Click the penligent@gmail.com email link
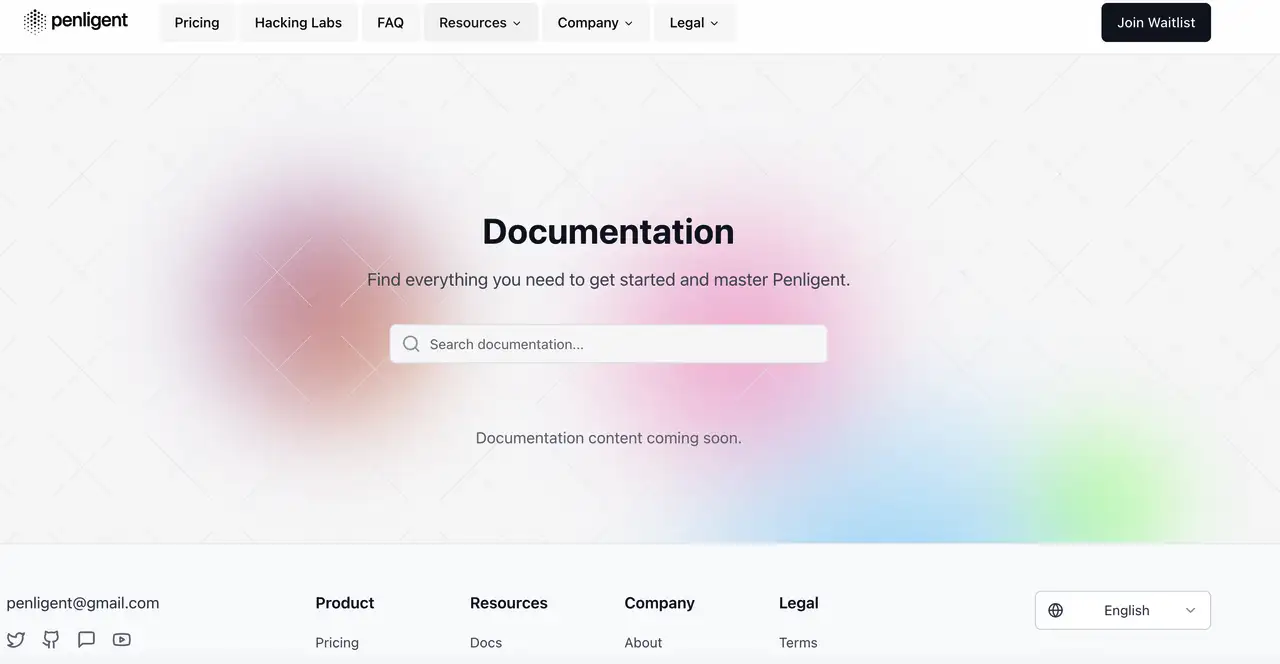Screen dimensions: 1280x664 pos(83,603)
